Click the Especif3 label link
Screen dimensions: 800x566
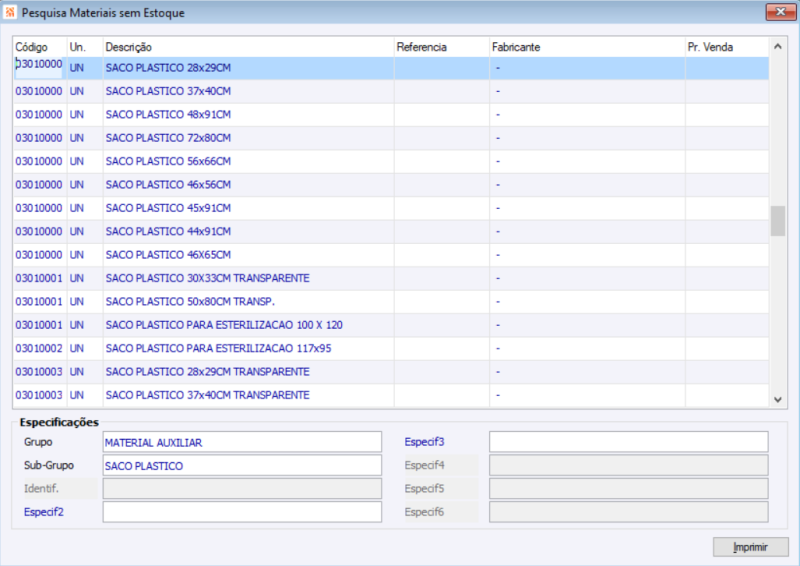424,442
